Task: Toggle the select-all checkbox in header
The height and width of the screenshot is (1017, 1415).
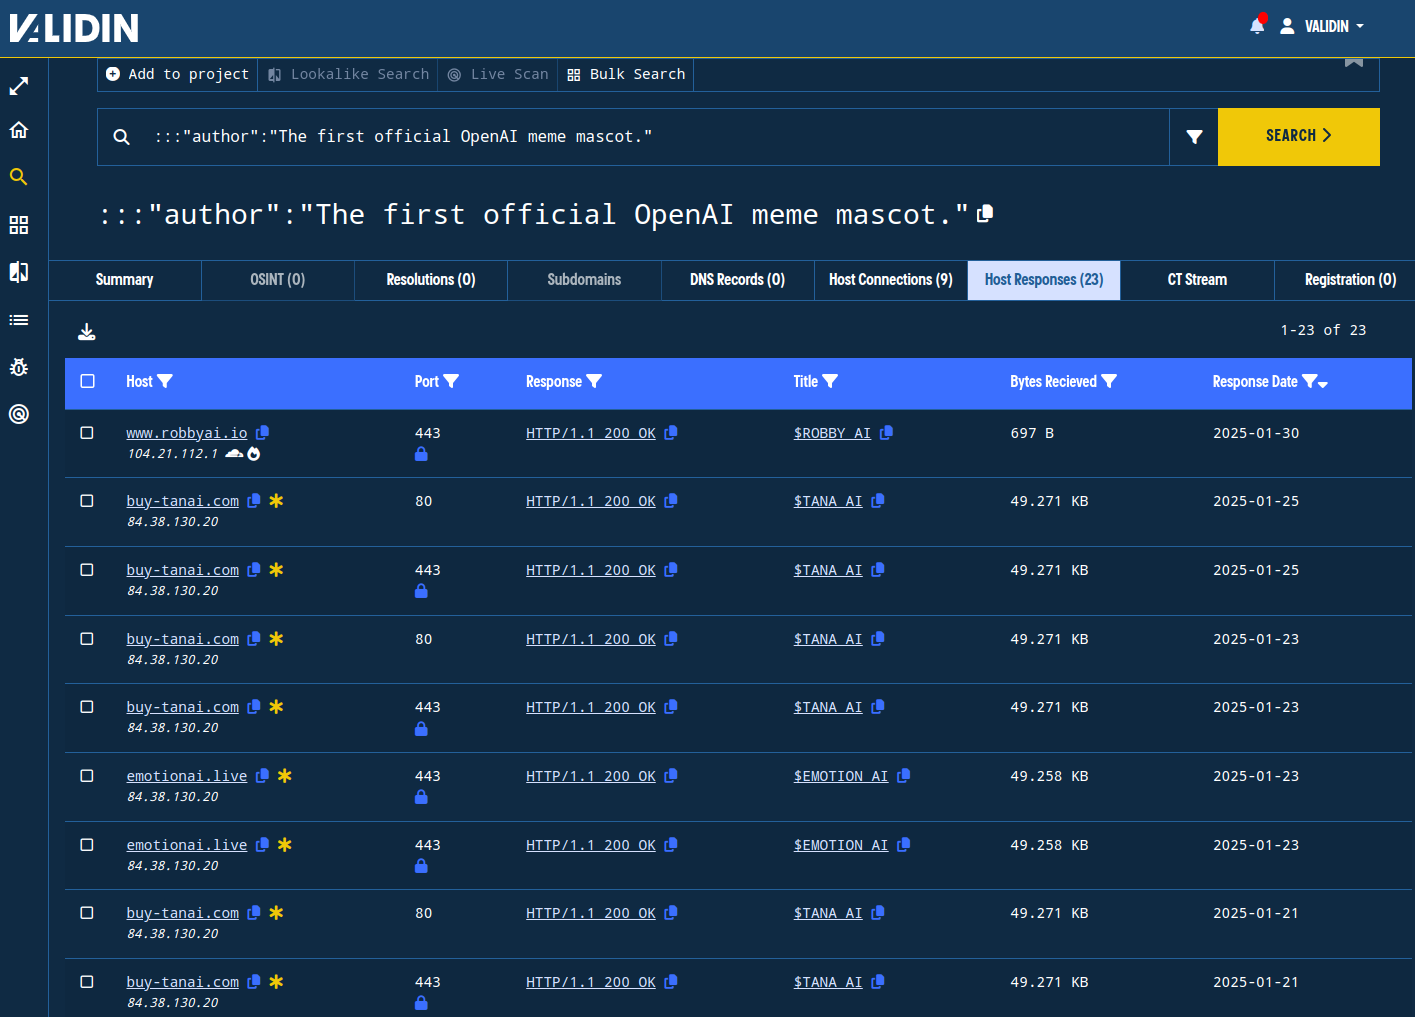Action: (x=88, y=381)
